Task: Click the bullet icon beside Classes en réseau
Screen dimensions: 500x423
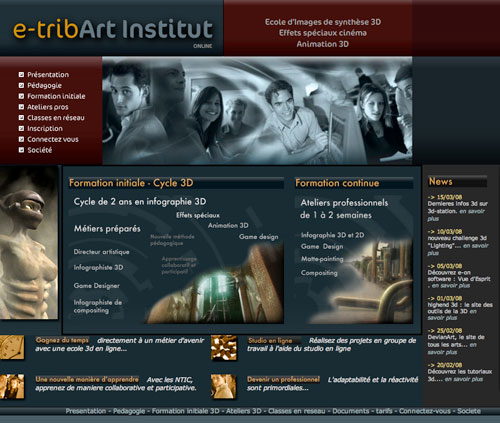Action: pyautogui.click(x=21, y=118)
